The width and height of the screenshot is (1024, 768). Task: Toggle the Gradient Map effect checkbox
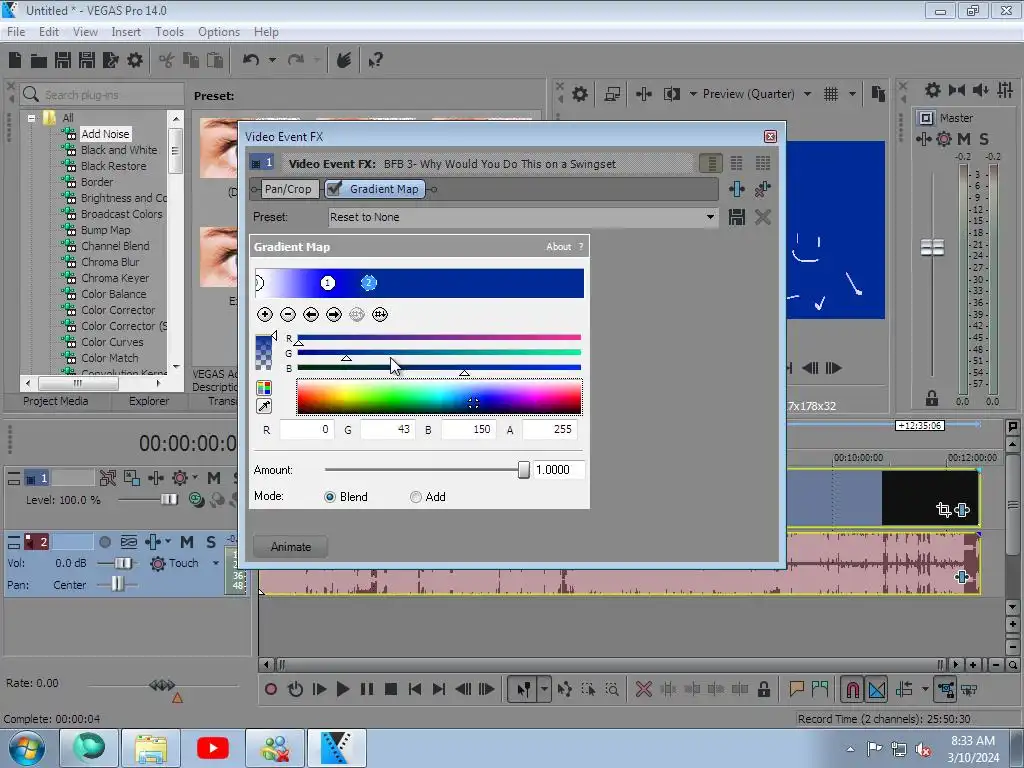tap(334, 189)
